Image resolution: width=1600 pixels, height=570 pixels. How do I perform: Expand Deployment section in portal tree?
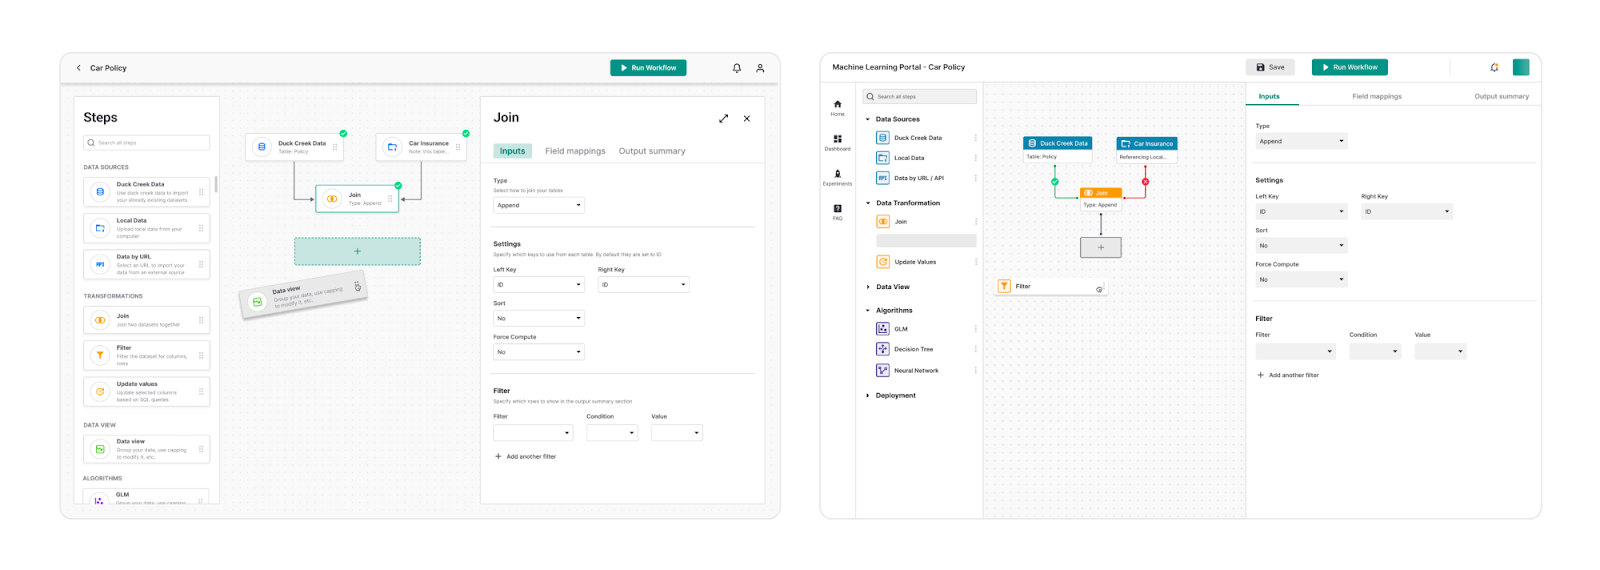(x=868, y=395)
